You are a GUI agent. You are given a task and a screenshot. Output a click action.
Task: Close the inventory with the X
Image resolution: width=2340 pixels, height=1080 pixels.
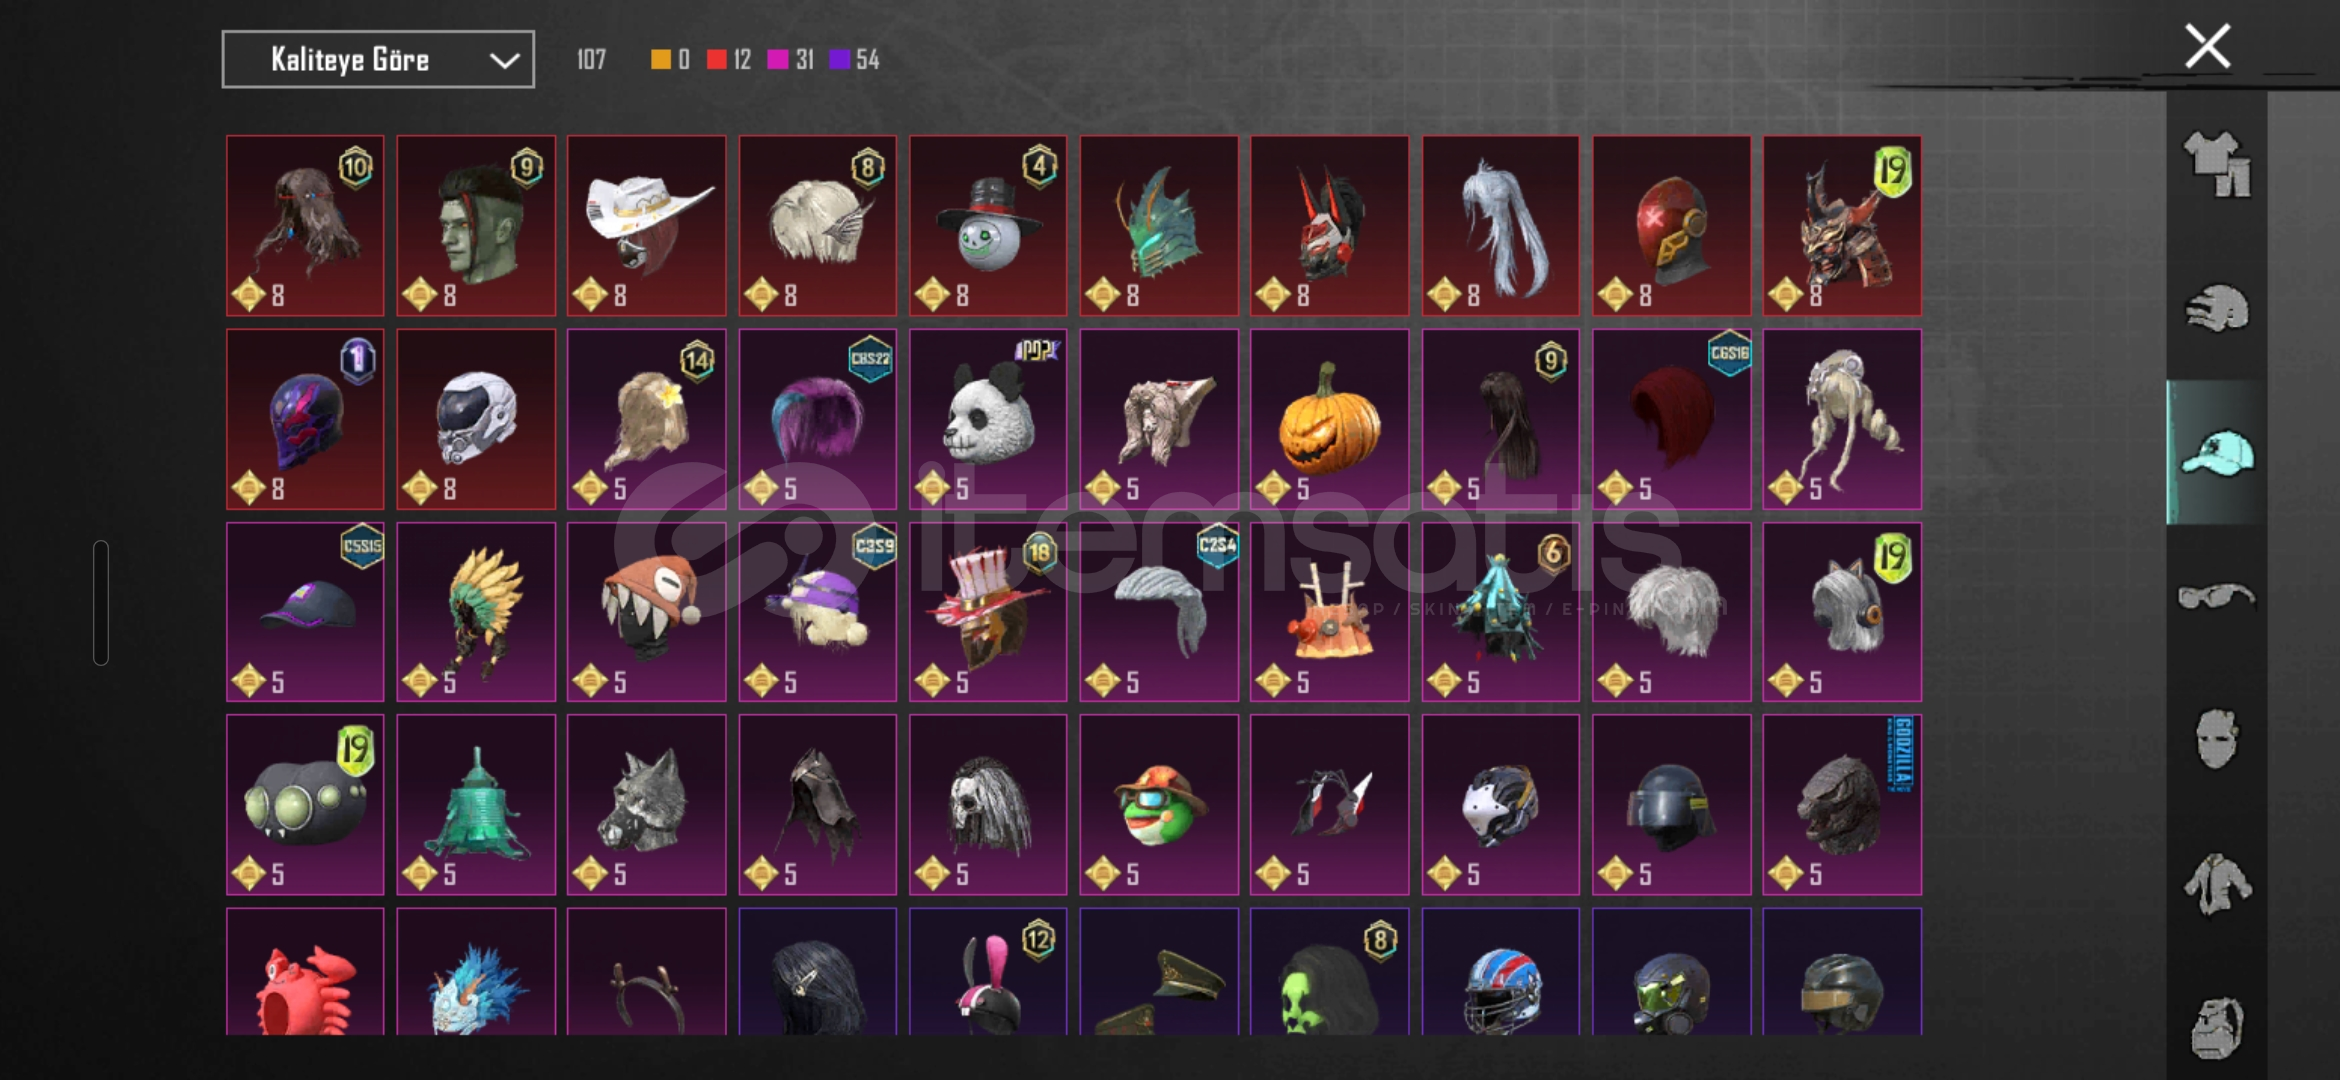(x=2207, y=46)
